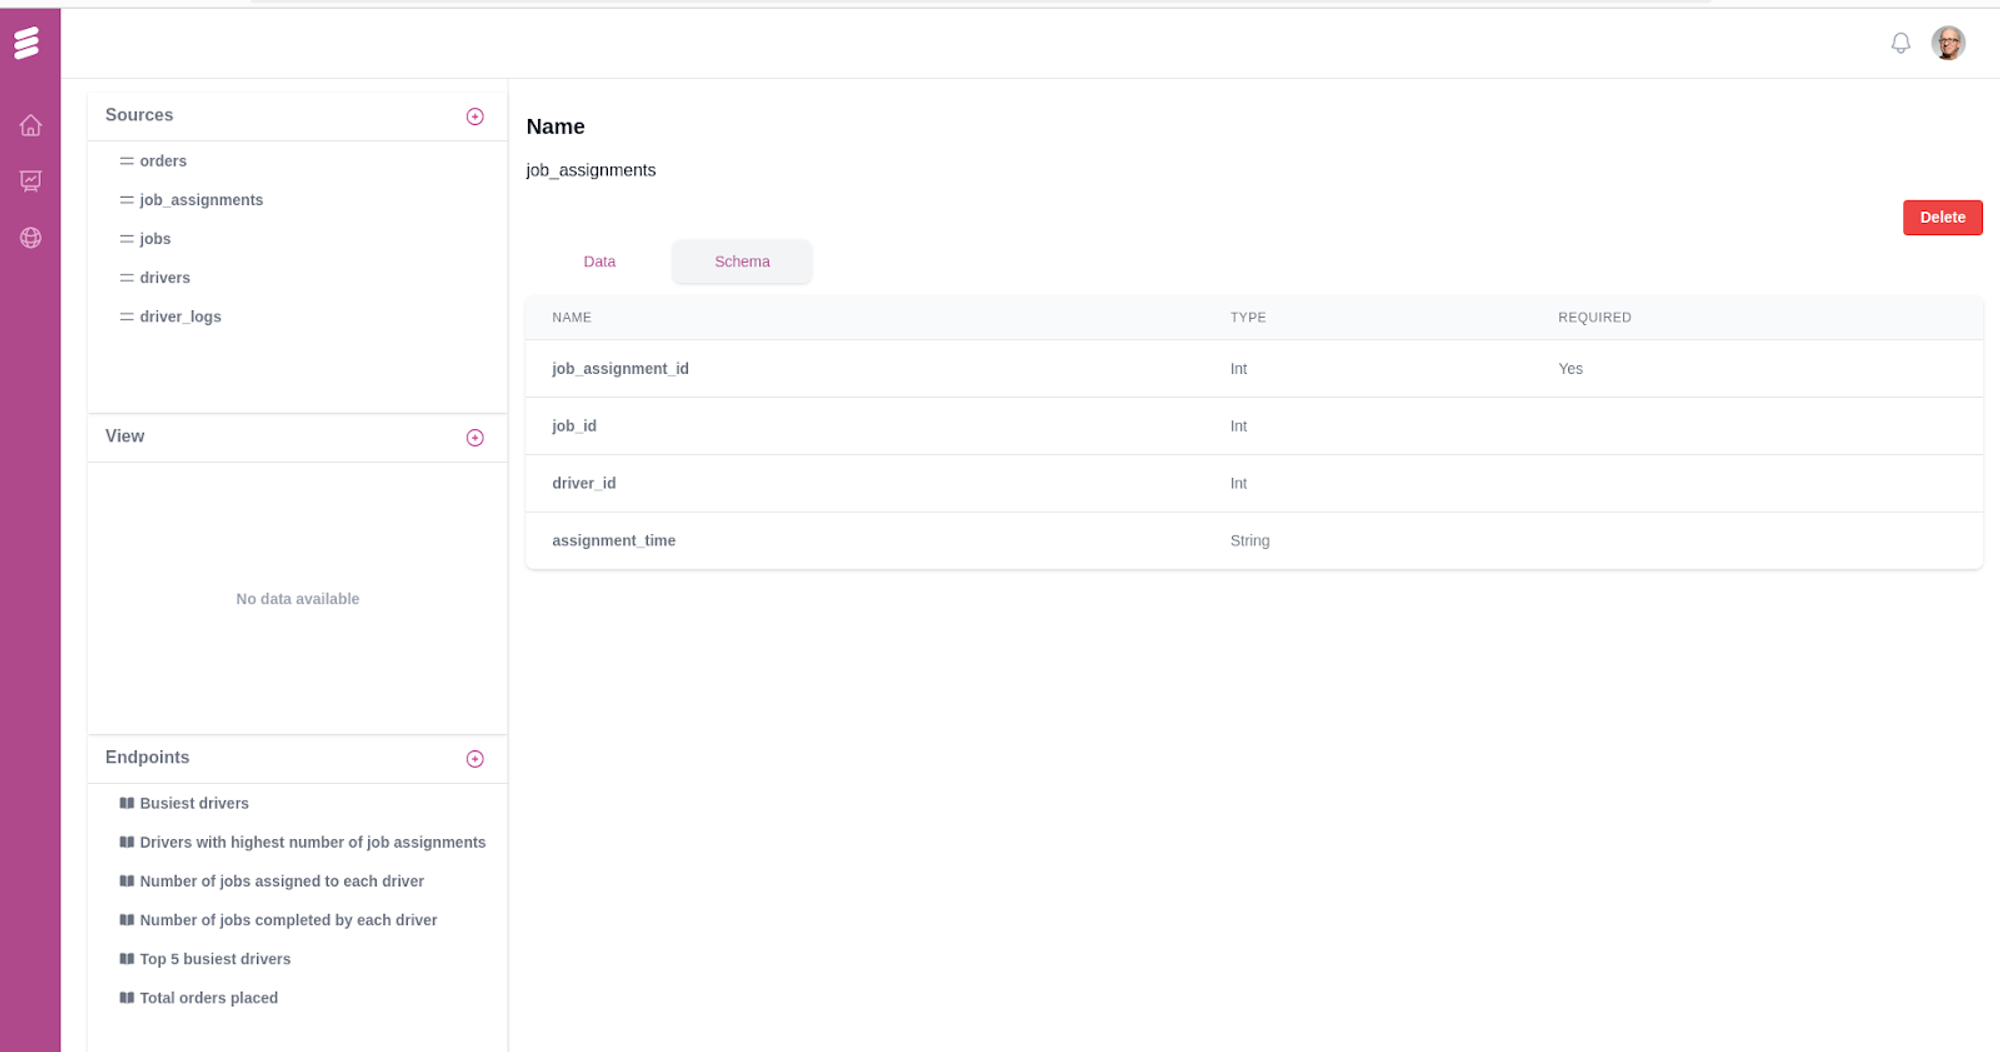Open the dashboard presentation icon in sidebar
This screenshot has height=1052, width=2000.
coord(31,181)
